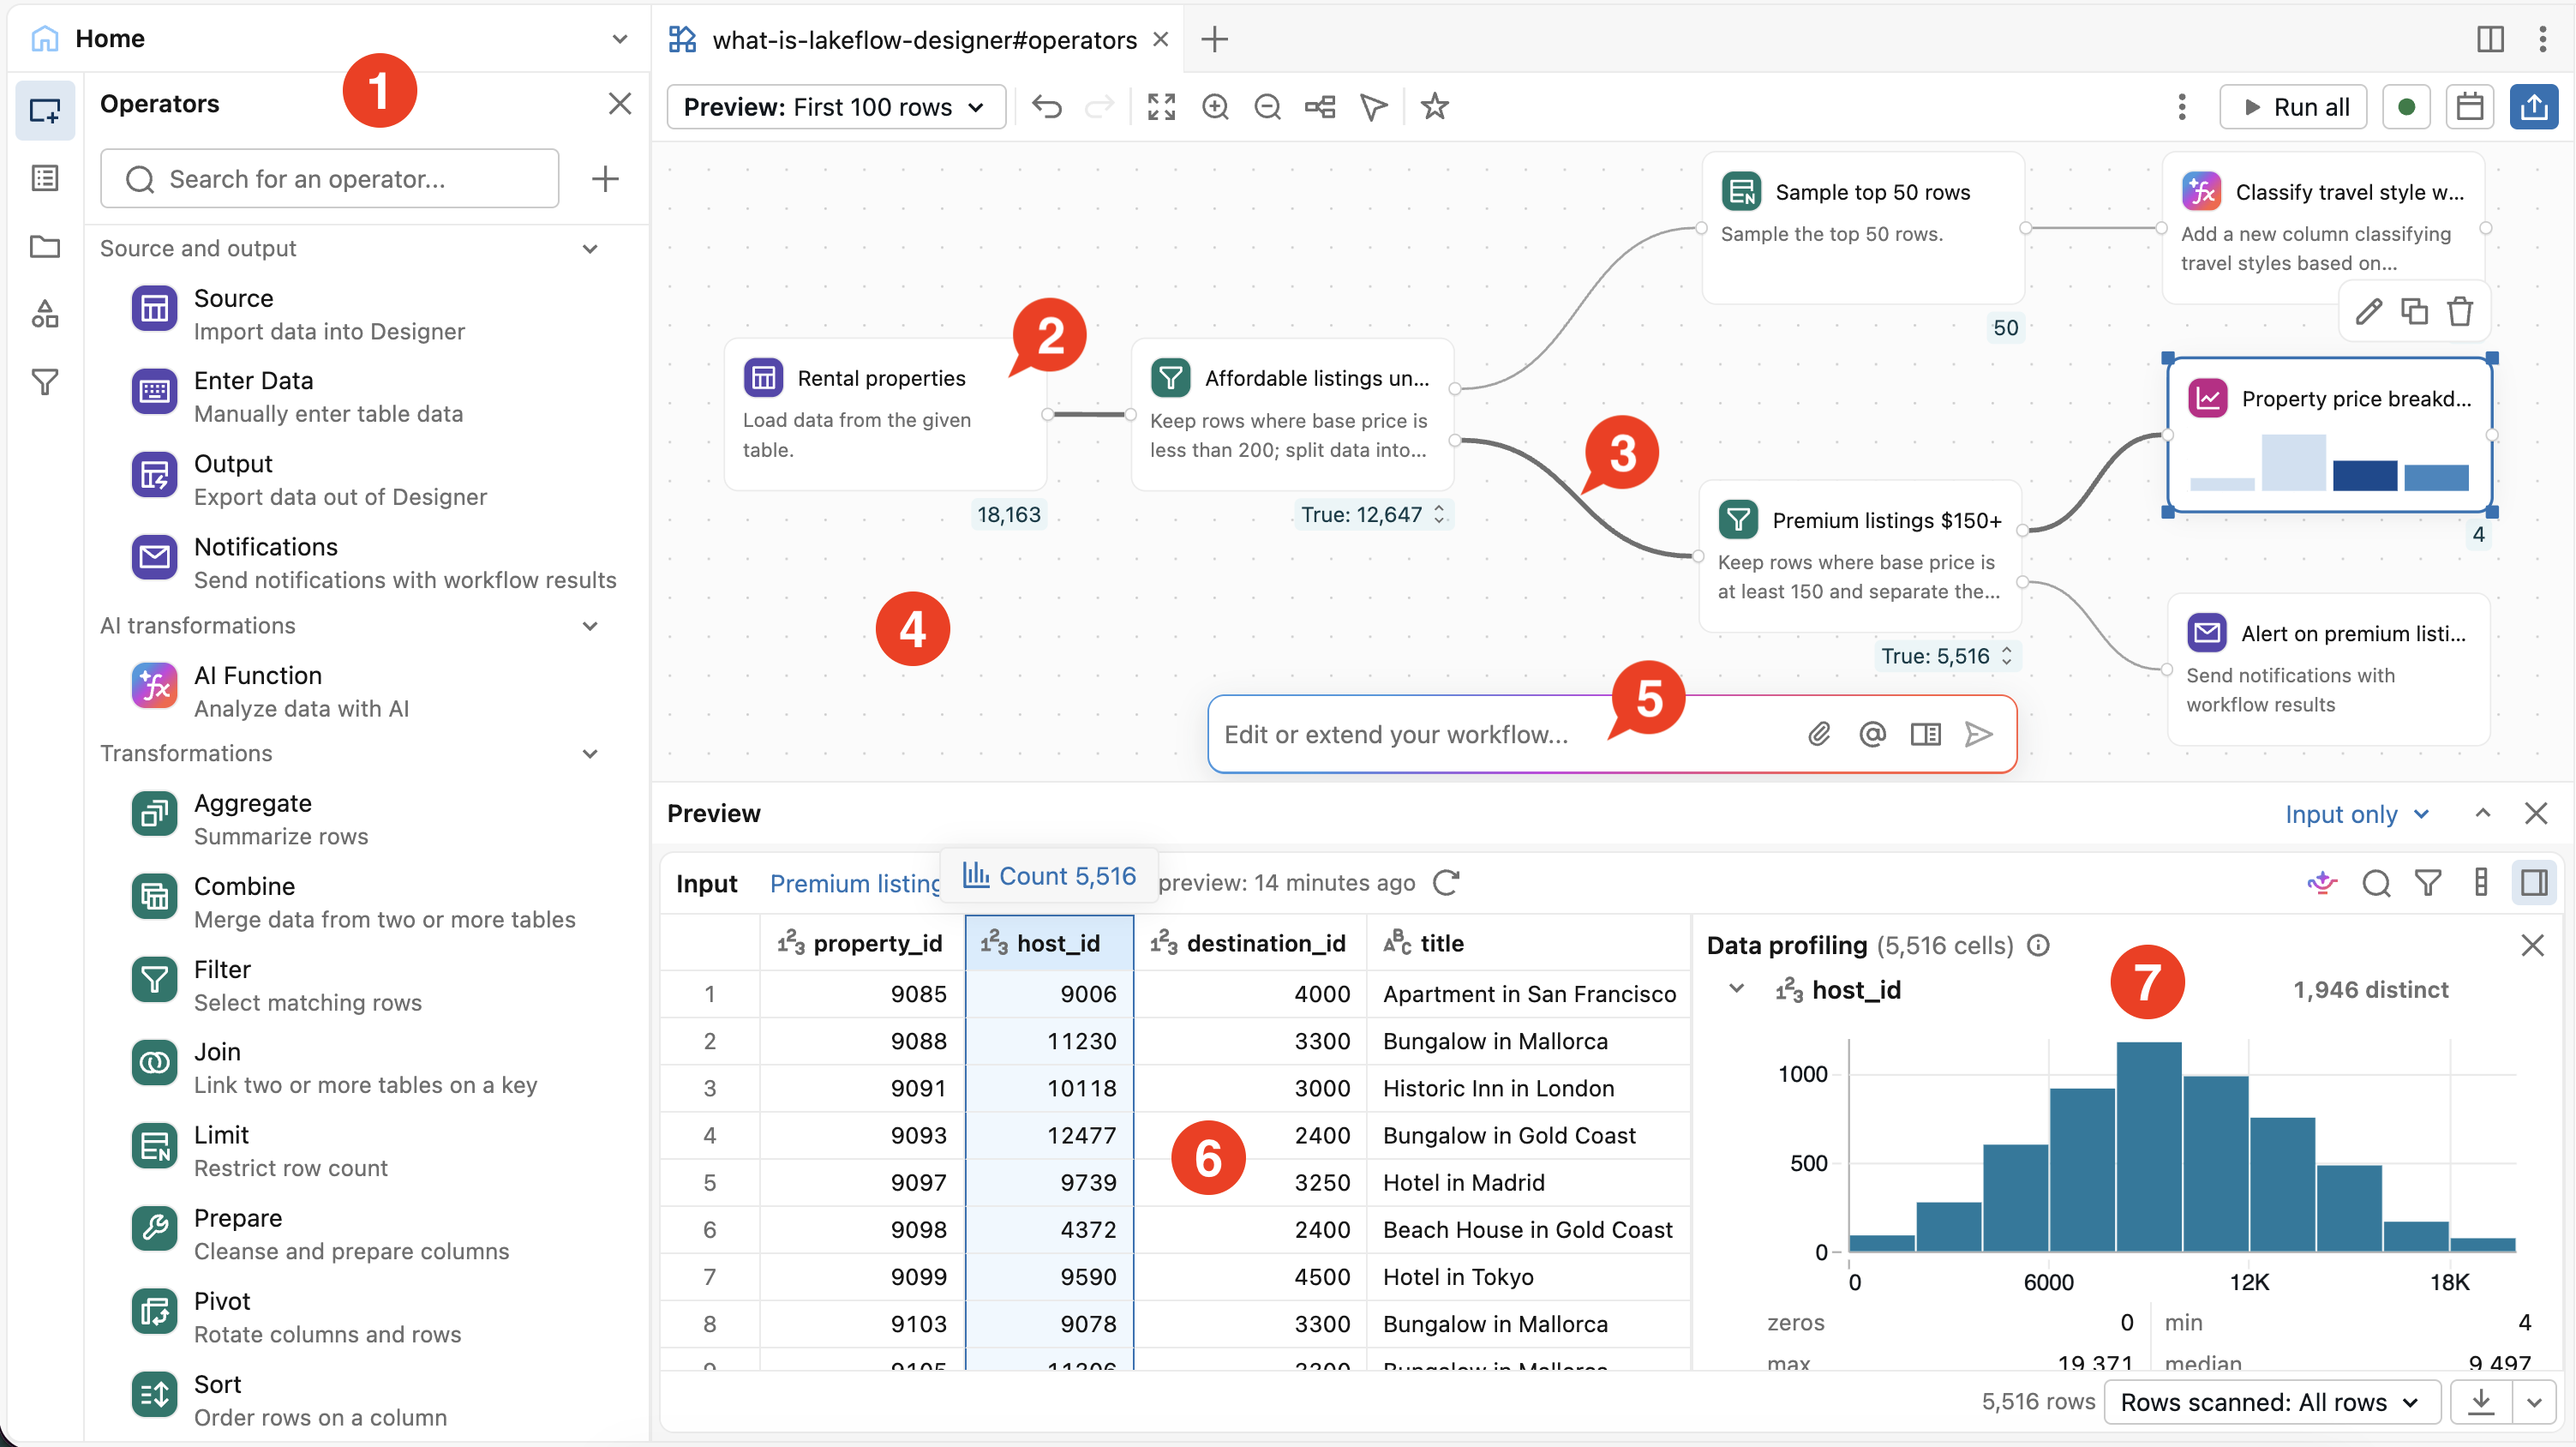
Task: Open the schedule calendar icon
Action: 2470,107
